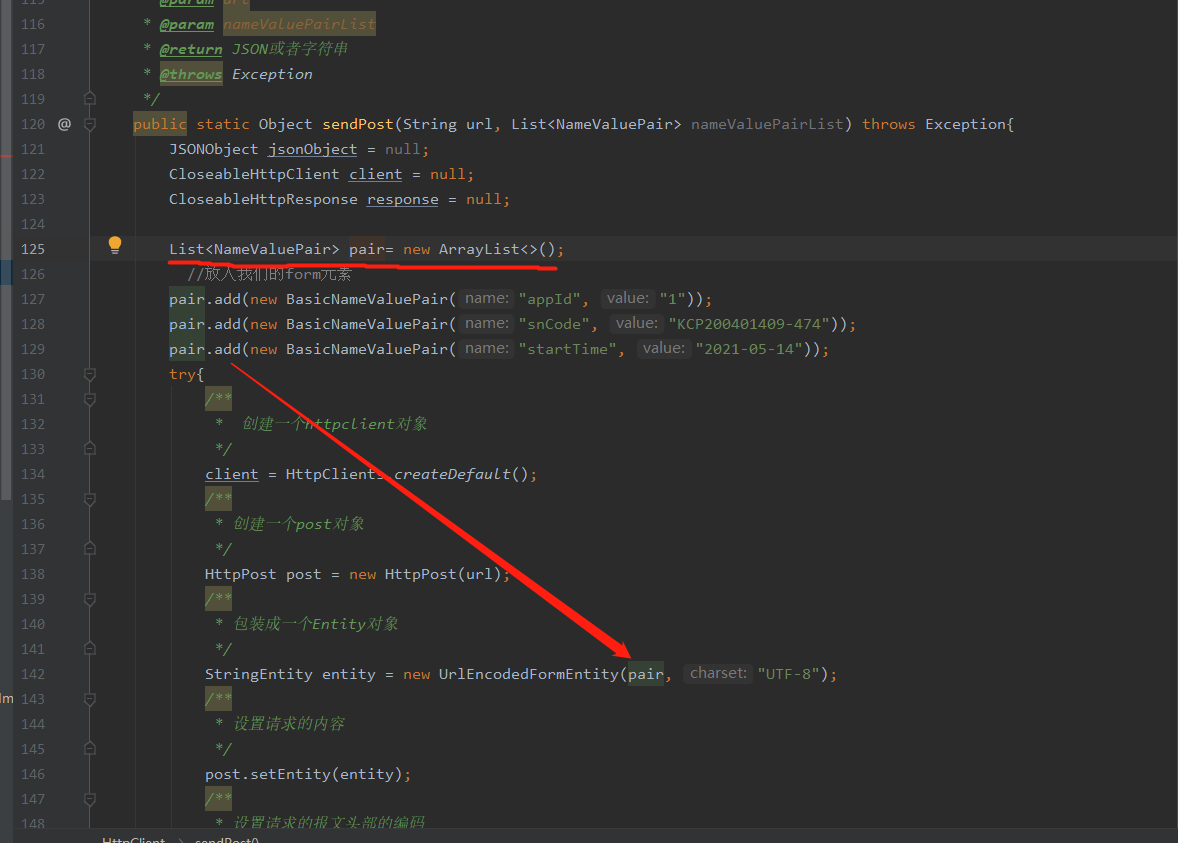This screenshot has height=843, width=1178.
Task: Click 'createDefault' on line 134
Action: (452, 474)
